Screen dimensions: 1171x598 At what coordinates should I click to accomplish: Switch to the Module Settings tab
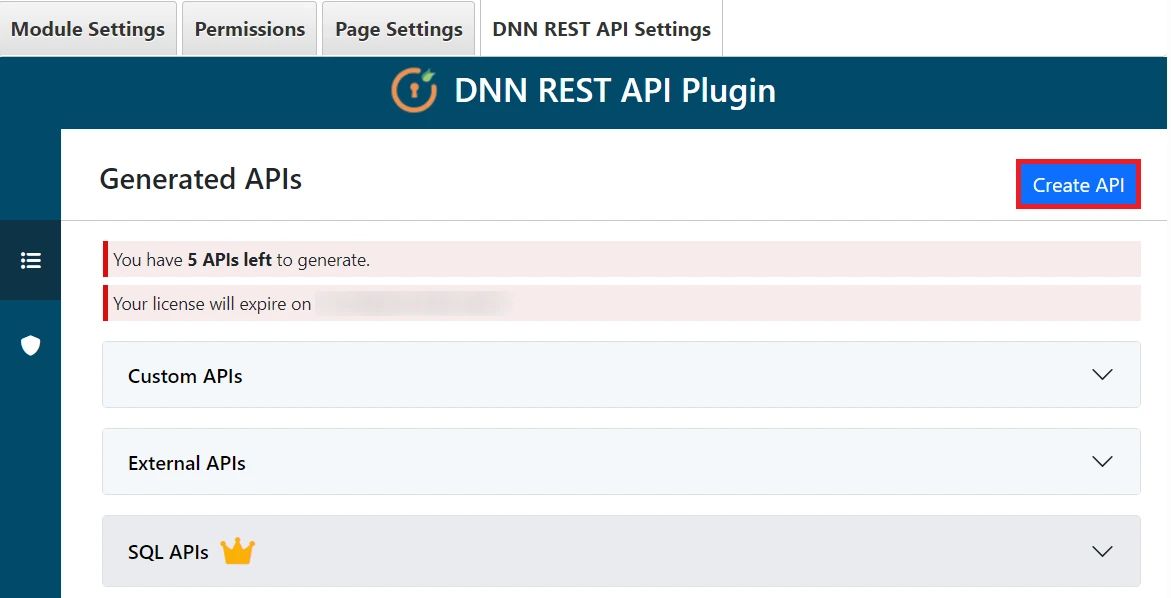(88, 28)
